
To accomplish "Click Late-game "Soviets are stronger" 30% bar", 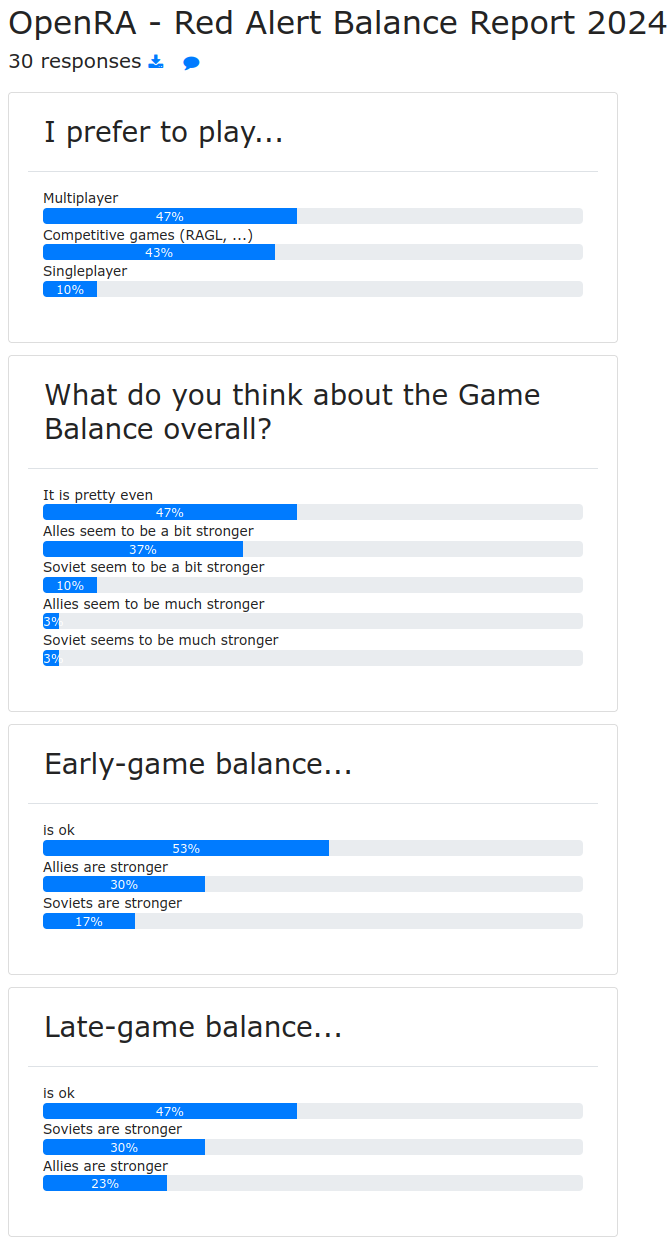I will coord(124,1147).
